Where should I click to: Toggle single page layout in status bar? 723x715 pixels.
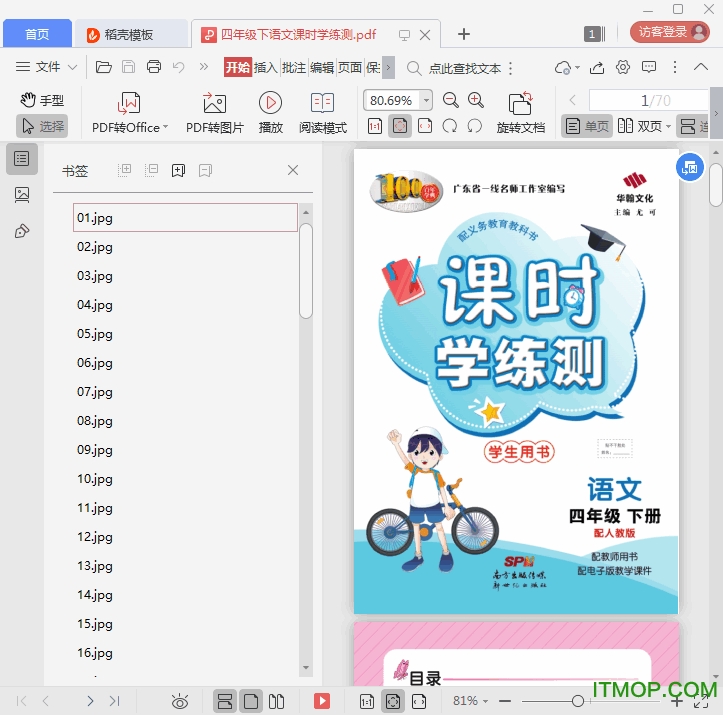point(251,702)
